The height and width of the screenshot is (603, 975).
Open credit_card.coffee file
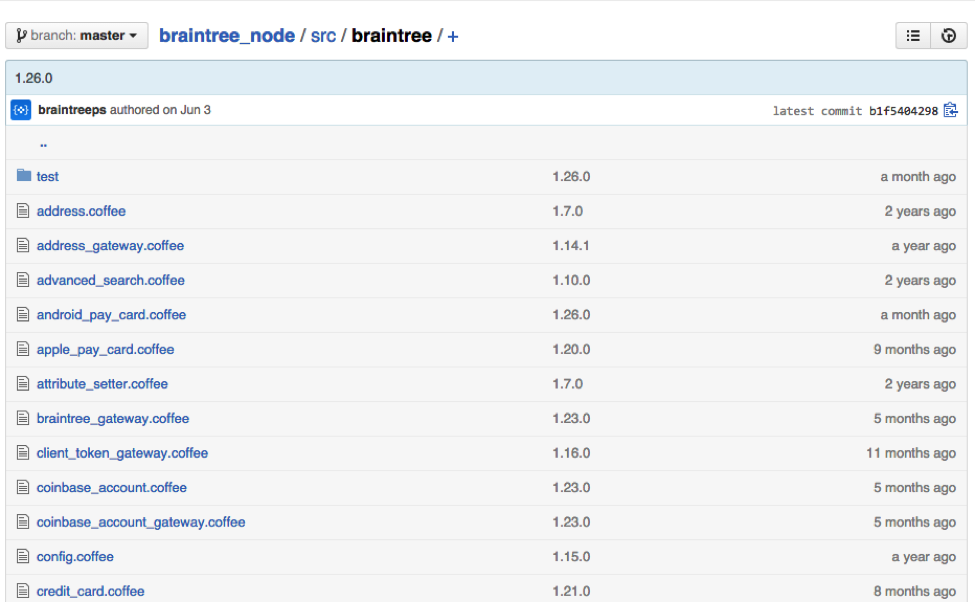(90, 591)
